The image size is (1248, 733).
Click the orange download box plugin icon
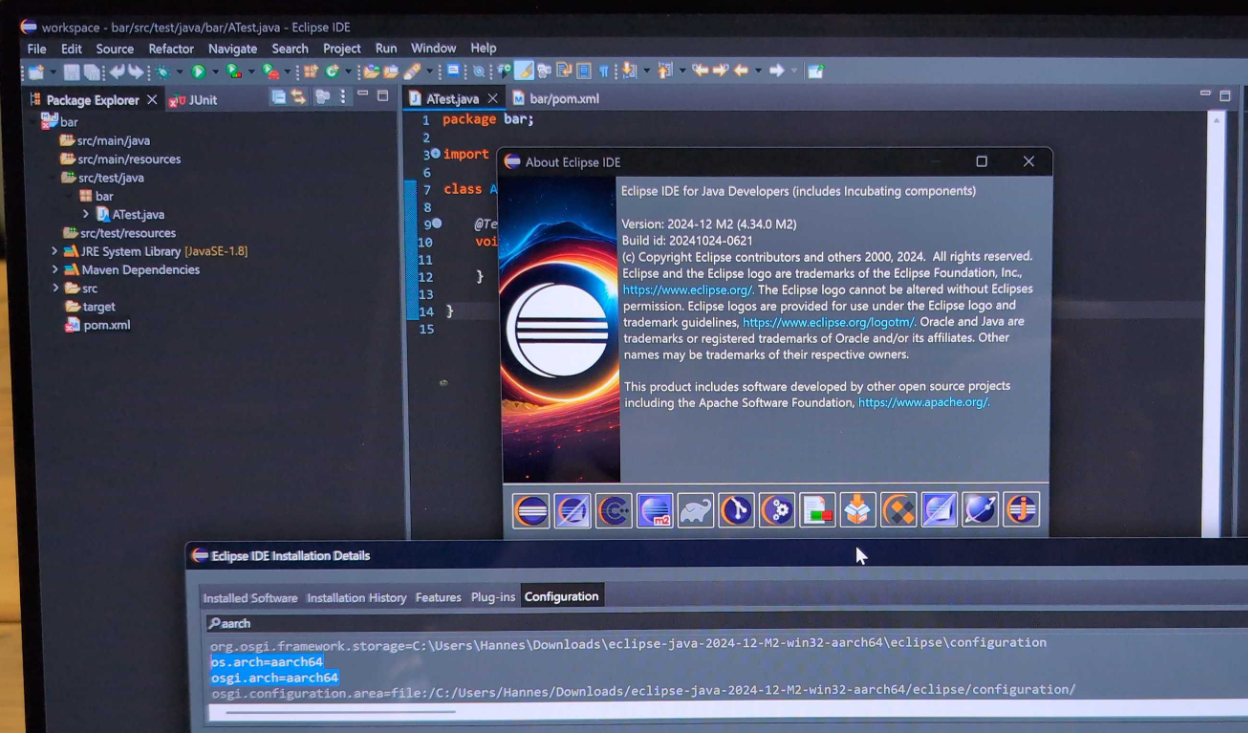pos(858,510)
